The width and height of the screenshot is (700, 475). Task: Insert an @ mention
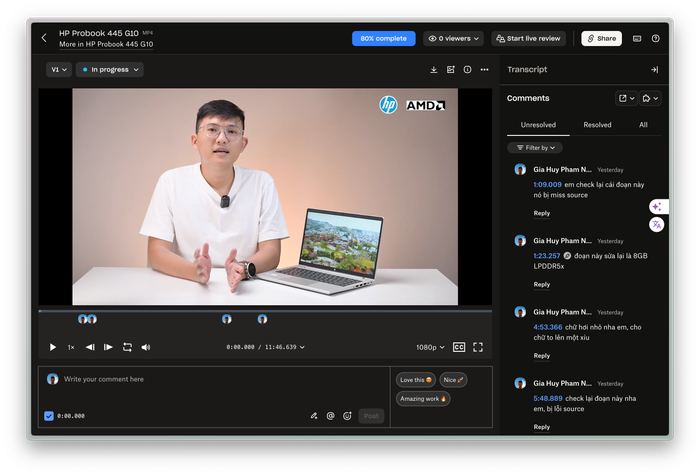pyautogui.click(x=330, y=416)
